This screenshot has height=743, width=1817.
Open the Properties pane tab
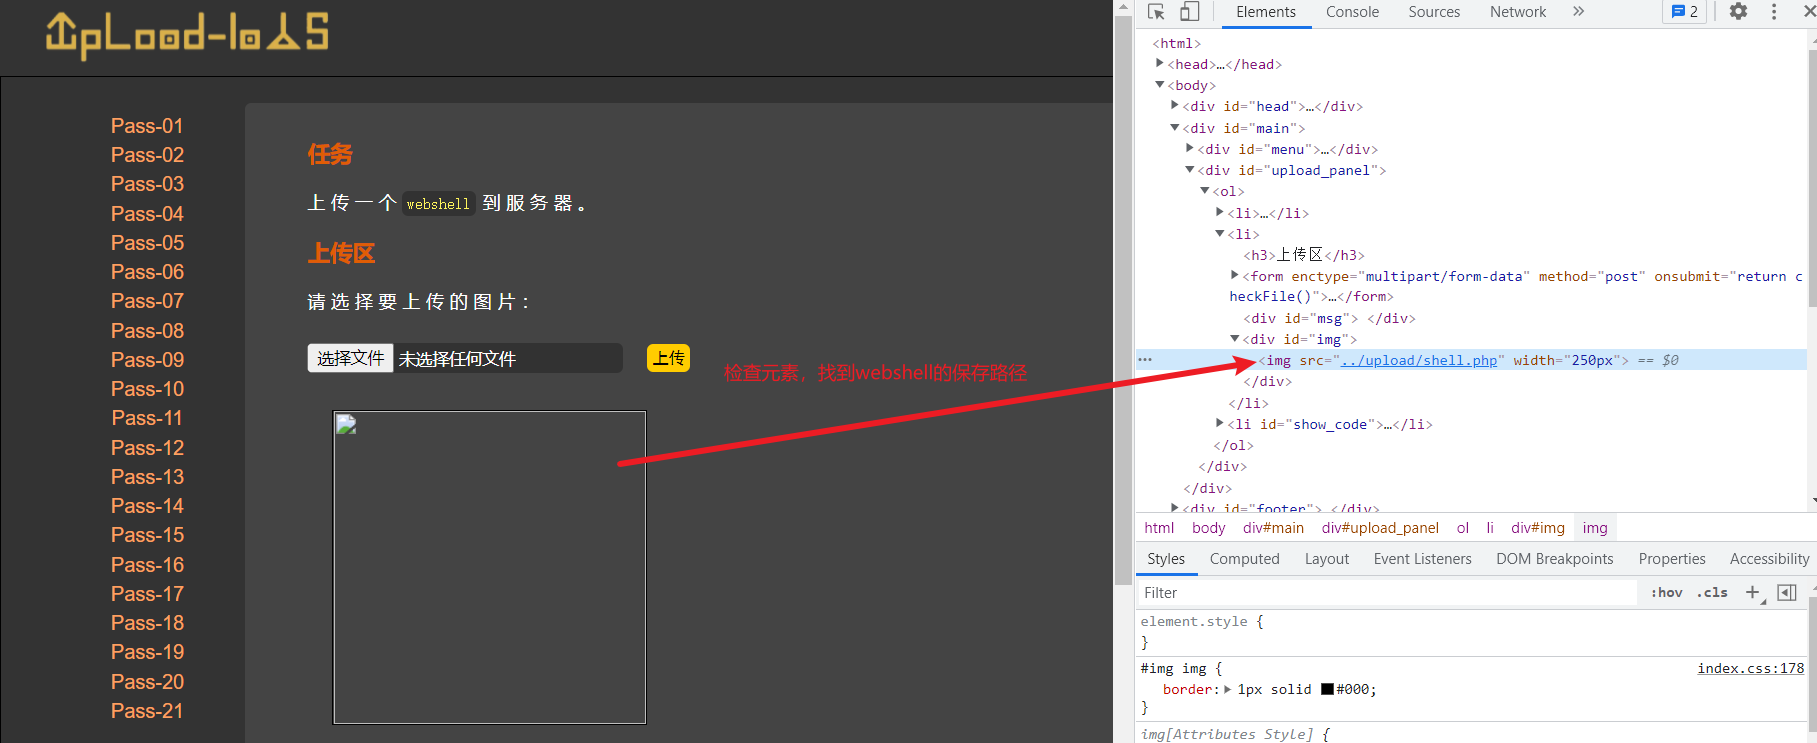(1671, 559)
